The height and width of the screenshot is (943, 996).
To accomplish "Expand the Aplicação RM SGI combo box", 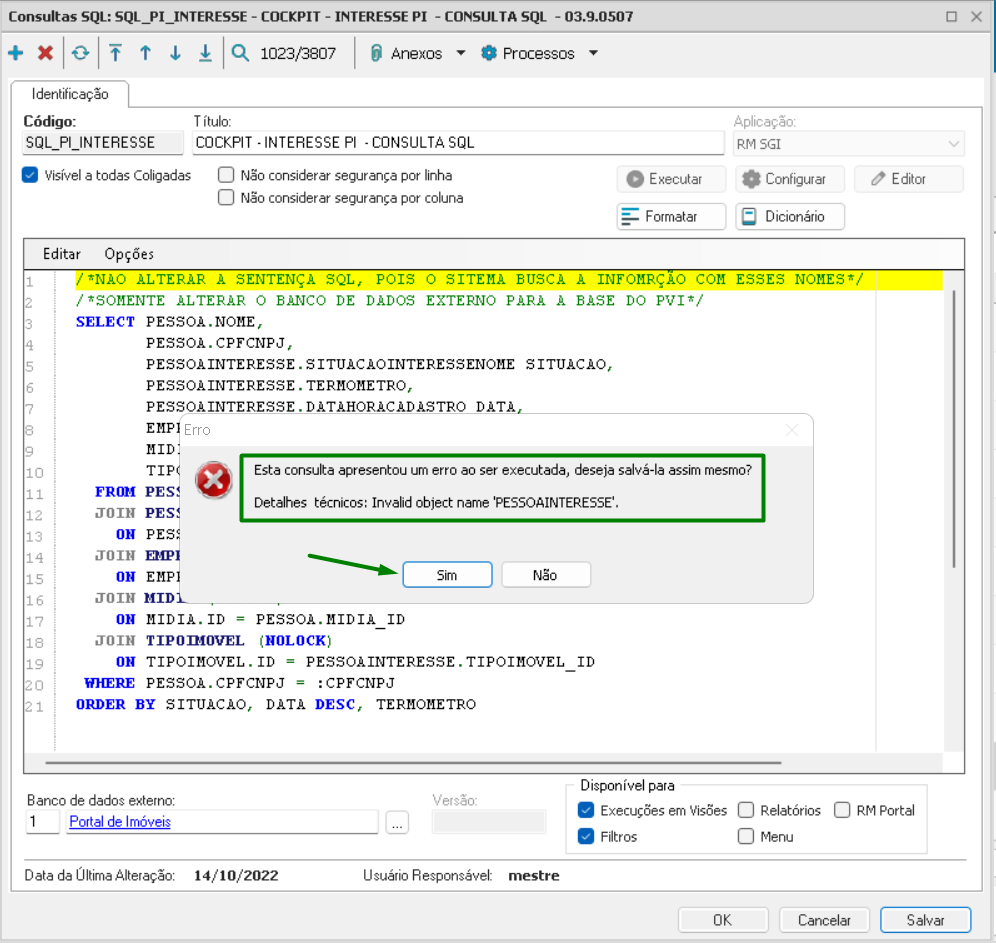I will point(953,144).
